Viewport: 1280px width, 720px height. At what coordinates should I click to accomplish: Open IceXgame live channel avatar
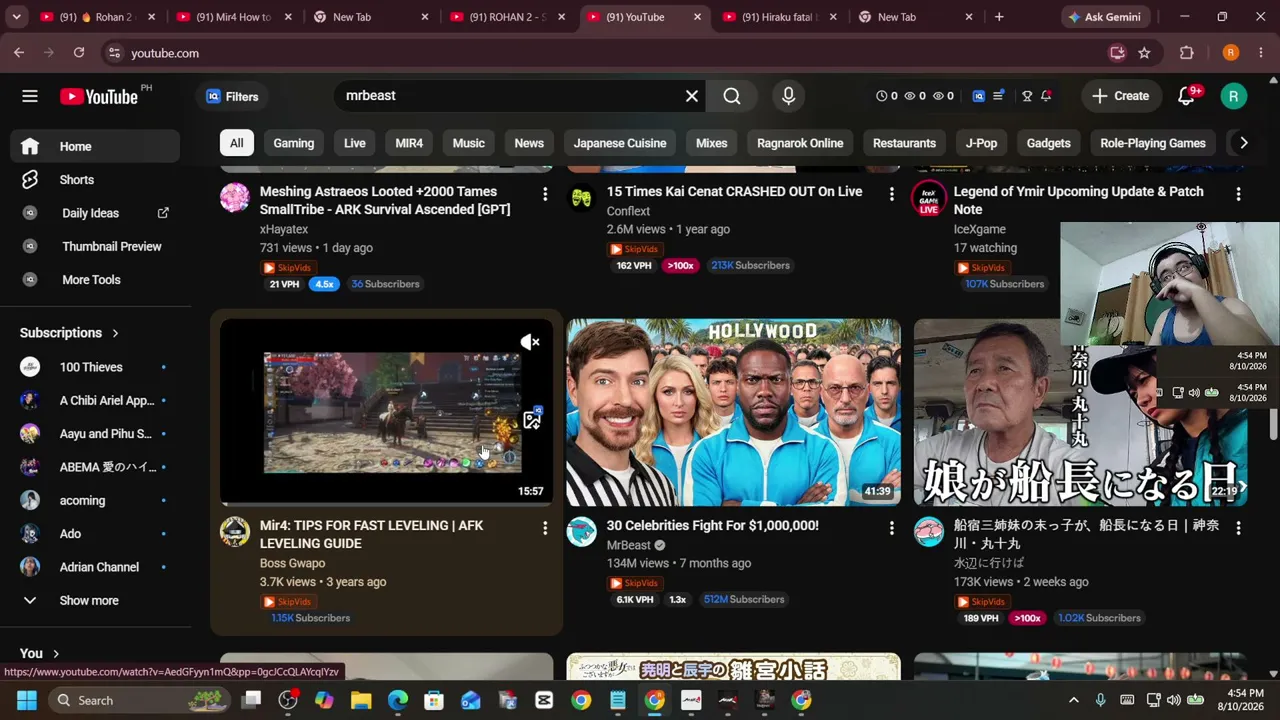pos(929,198)
